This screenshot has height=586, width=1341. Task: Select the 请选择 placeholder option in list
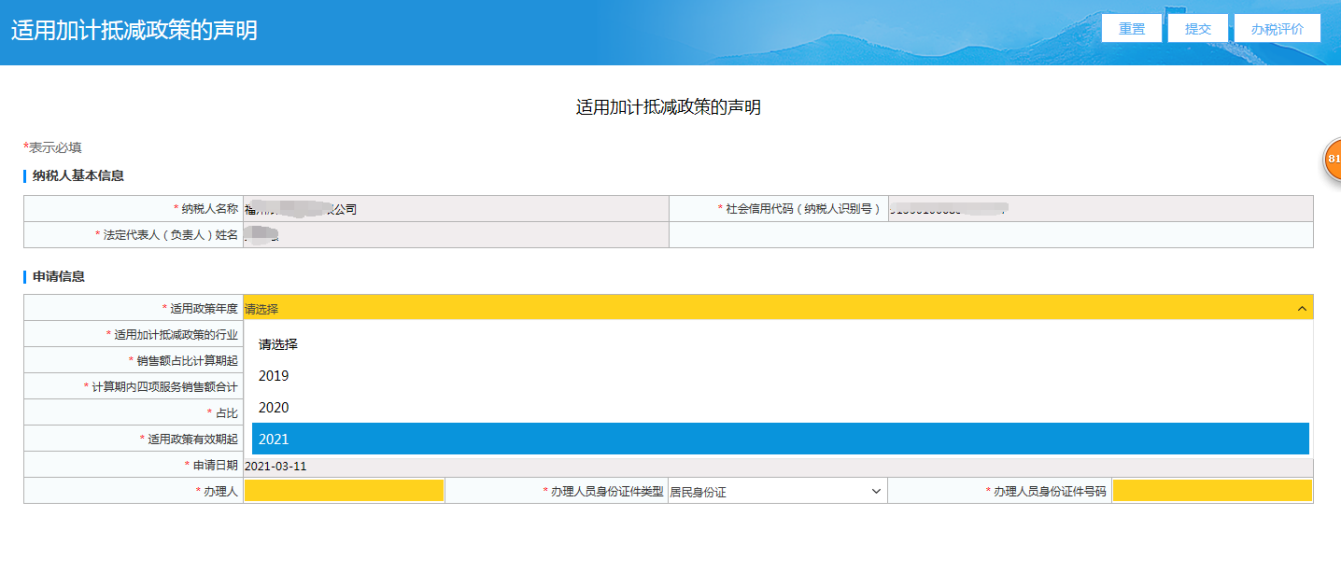[278, 344]
